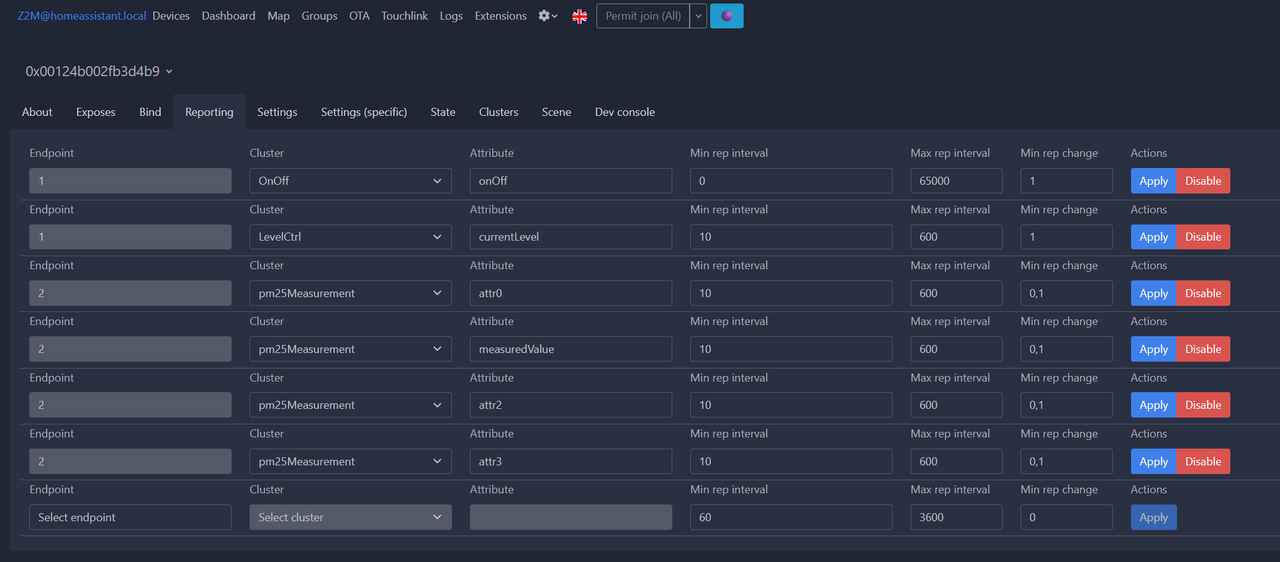
Task: Disable onOff reporting
Action: click(1203, 181)
